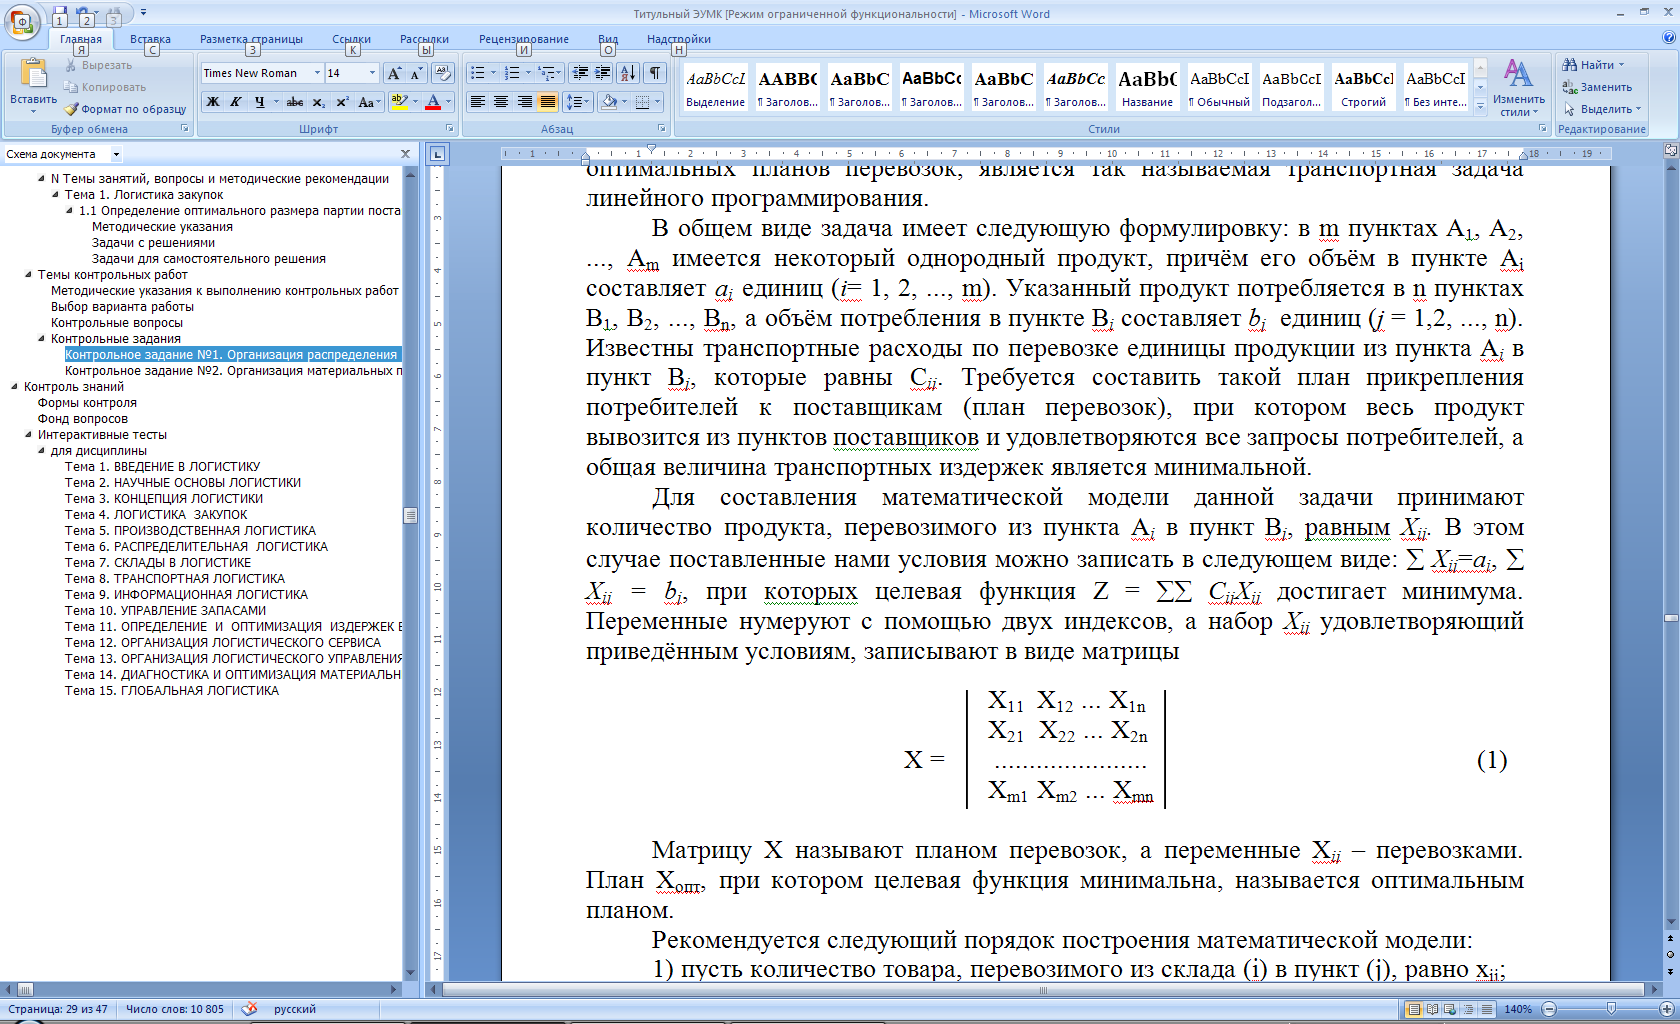Select Тема 7. СКЛАДЫ В ЛОГИСТИКЕ heading

[x=158, y=563]
